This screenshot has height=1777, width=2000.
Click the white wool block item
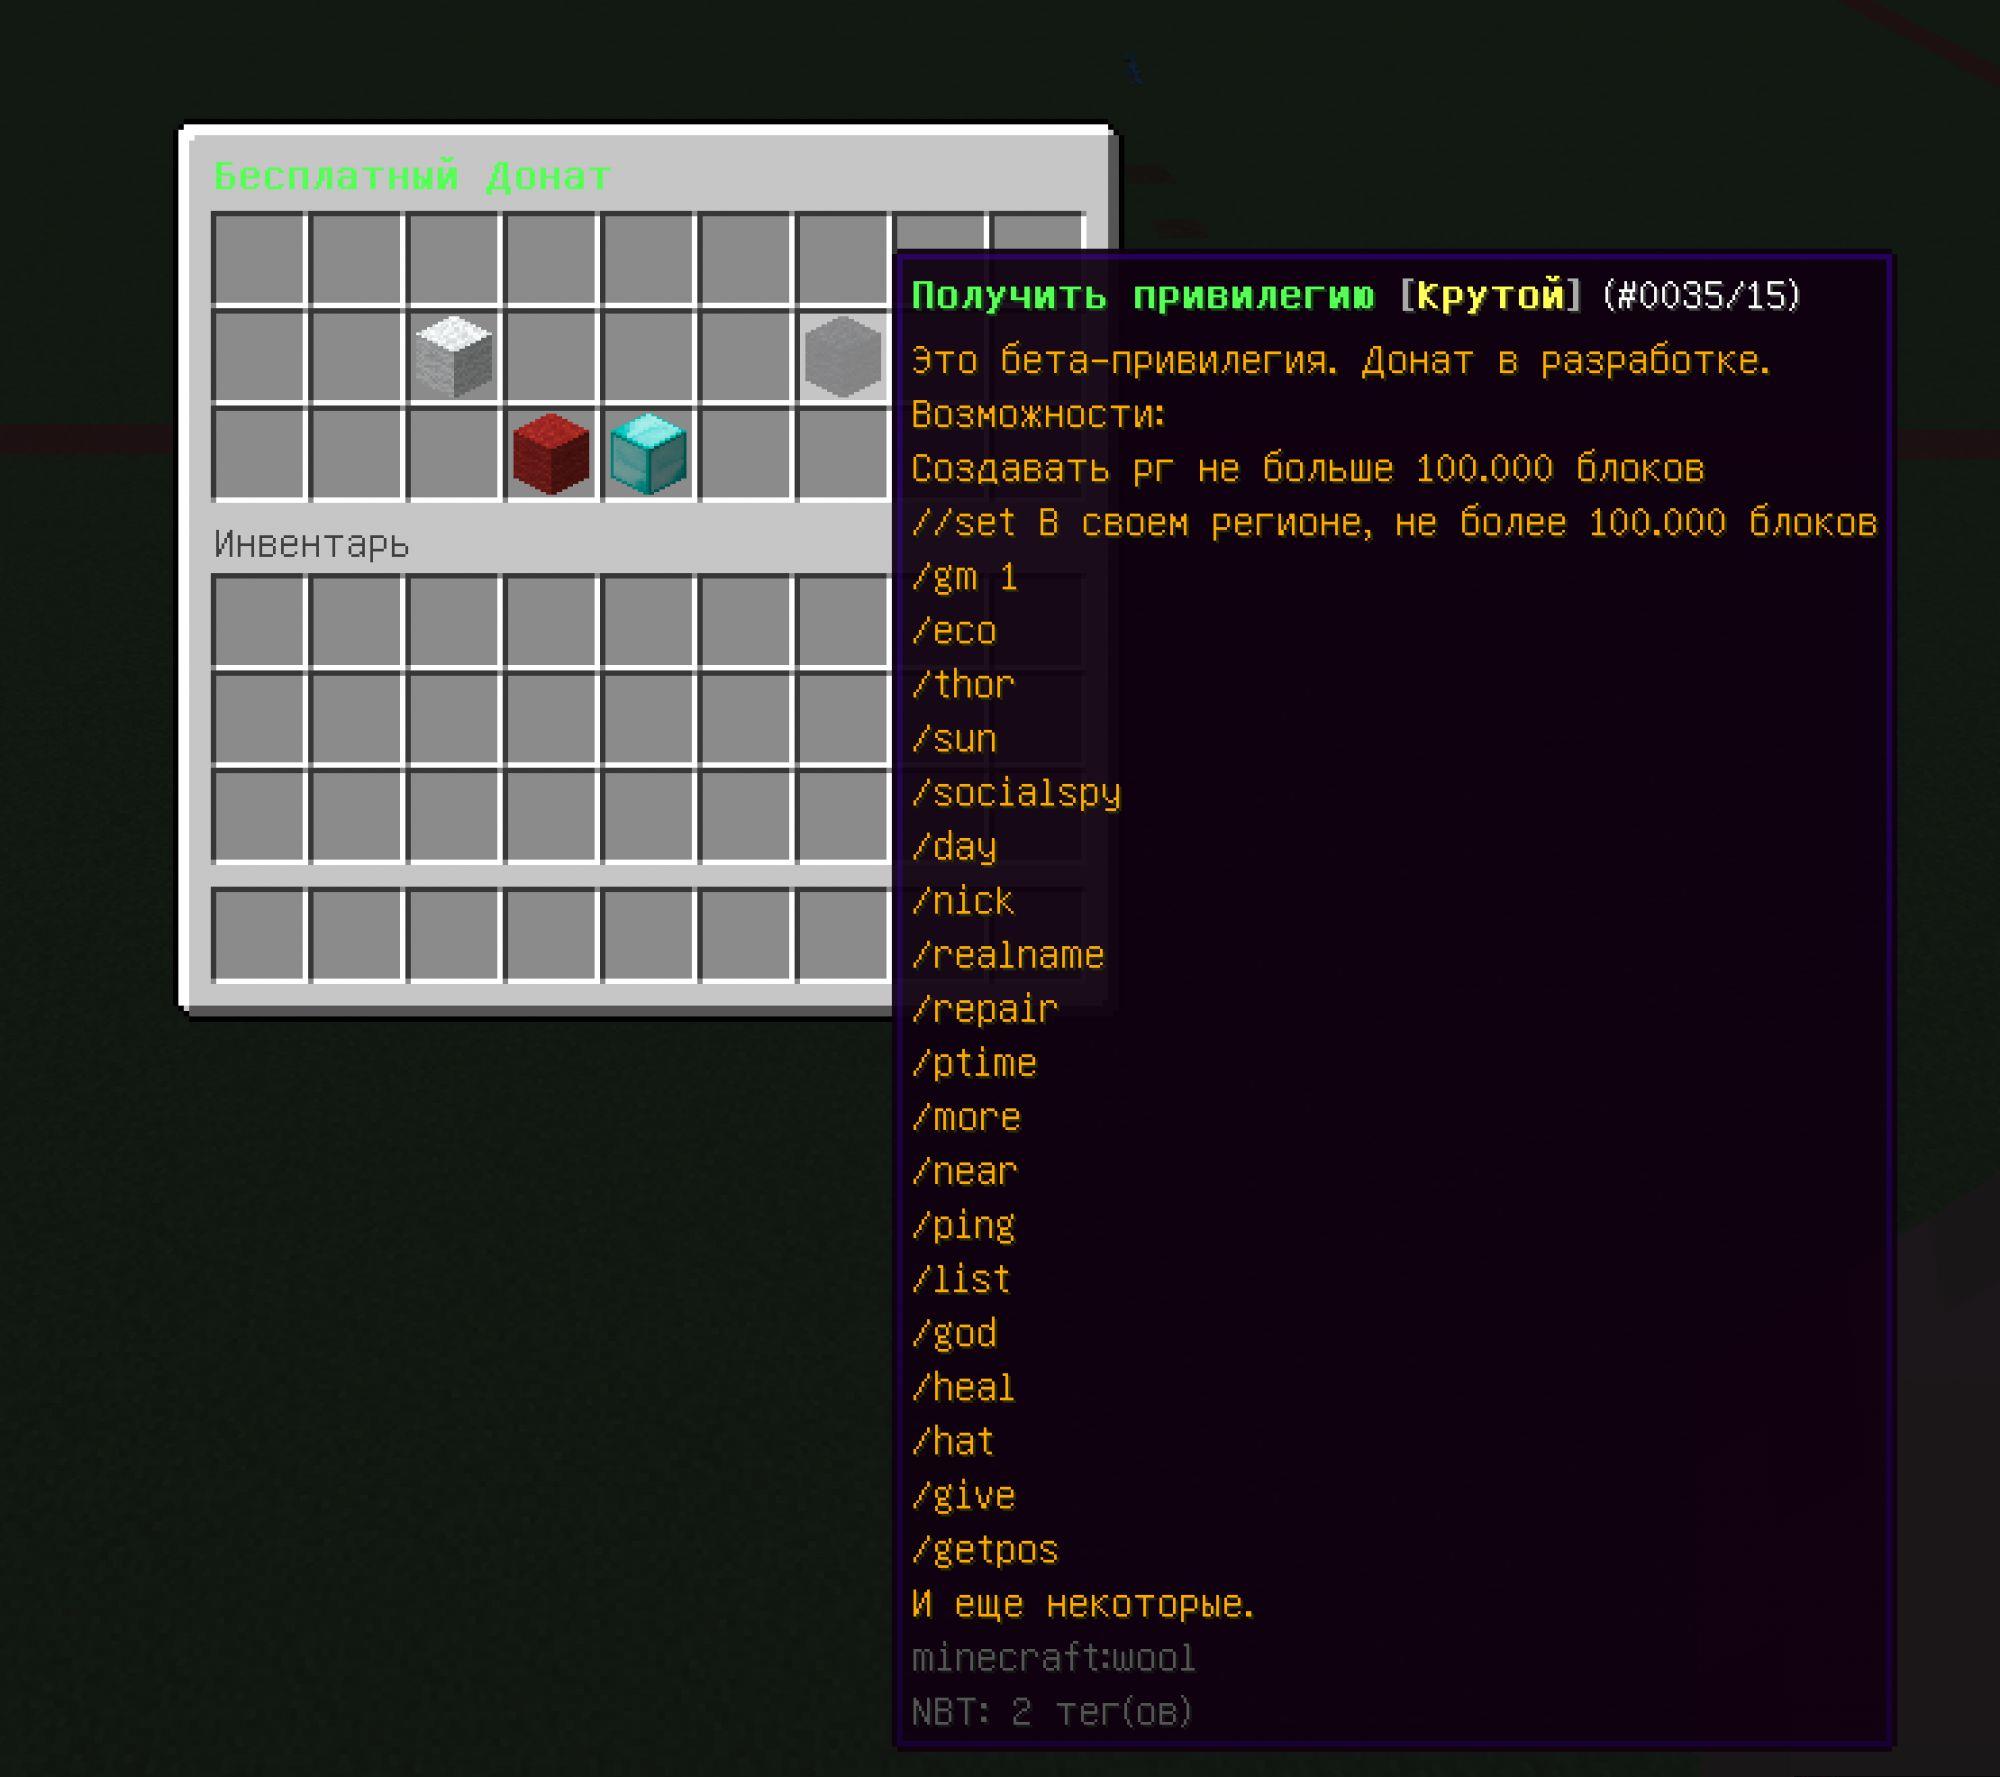(453, 356)
